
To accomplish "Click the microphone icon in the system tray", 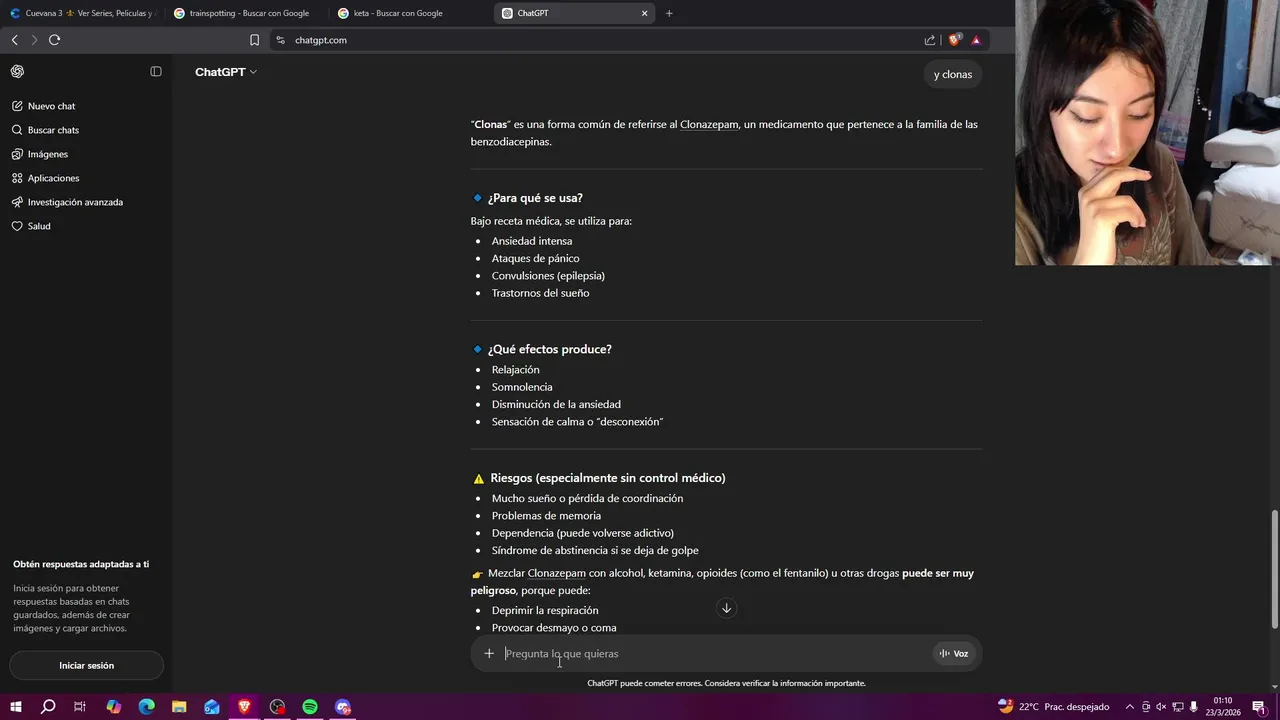I will point(1193,707).
